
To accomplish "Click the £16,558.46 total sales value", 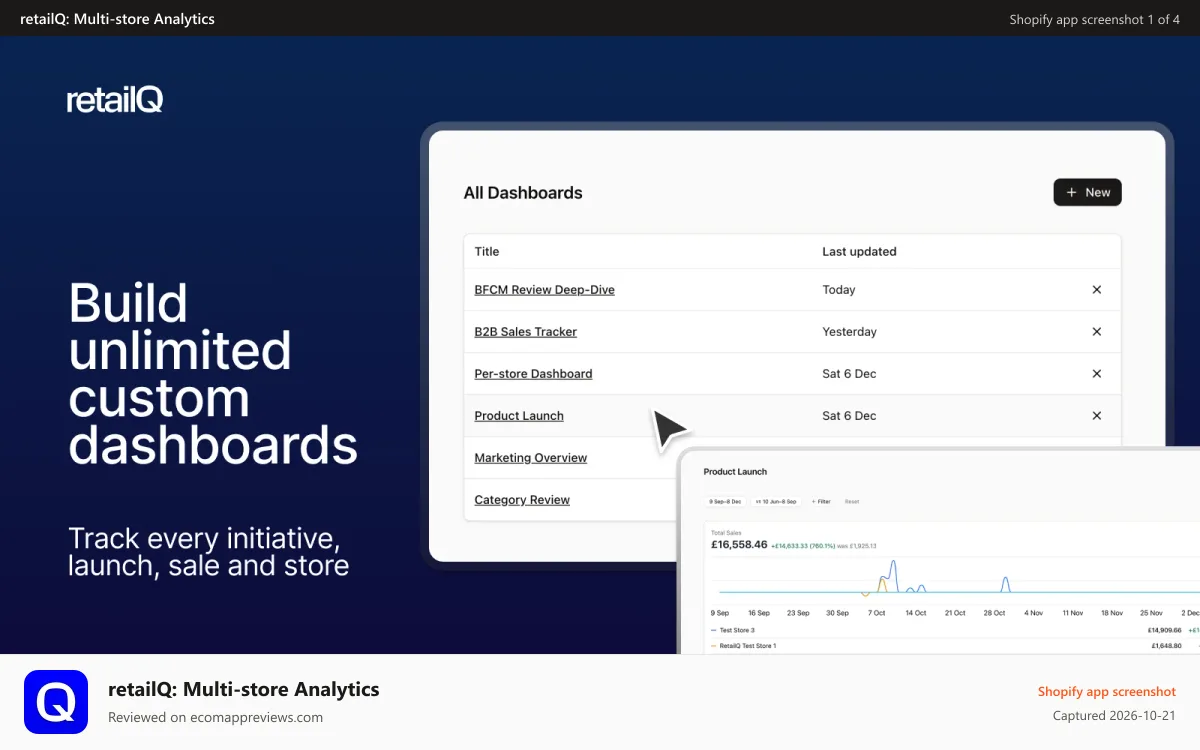I will 739,545.
